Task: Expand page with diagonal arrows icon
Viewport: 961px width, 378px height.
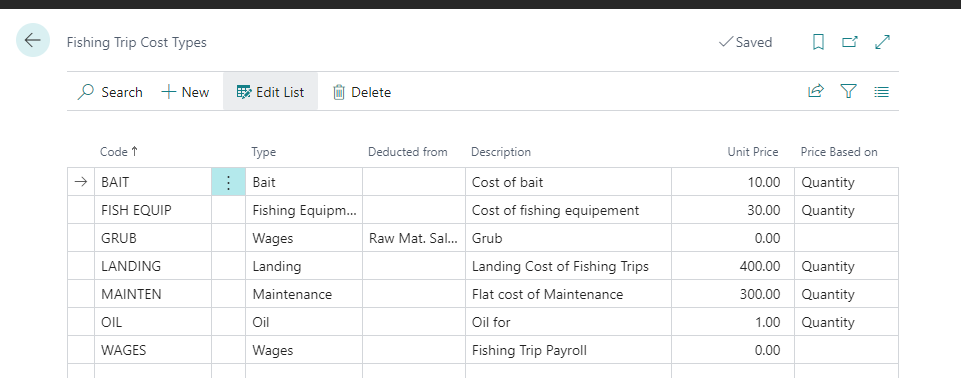Action: (882, 42)
